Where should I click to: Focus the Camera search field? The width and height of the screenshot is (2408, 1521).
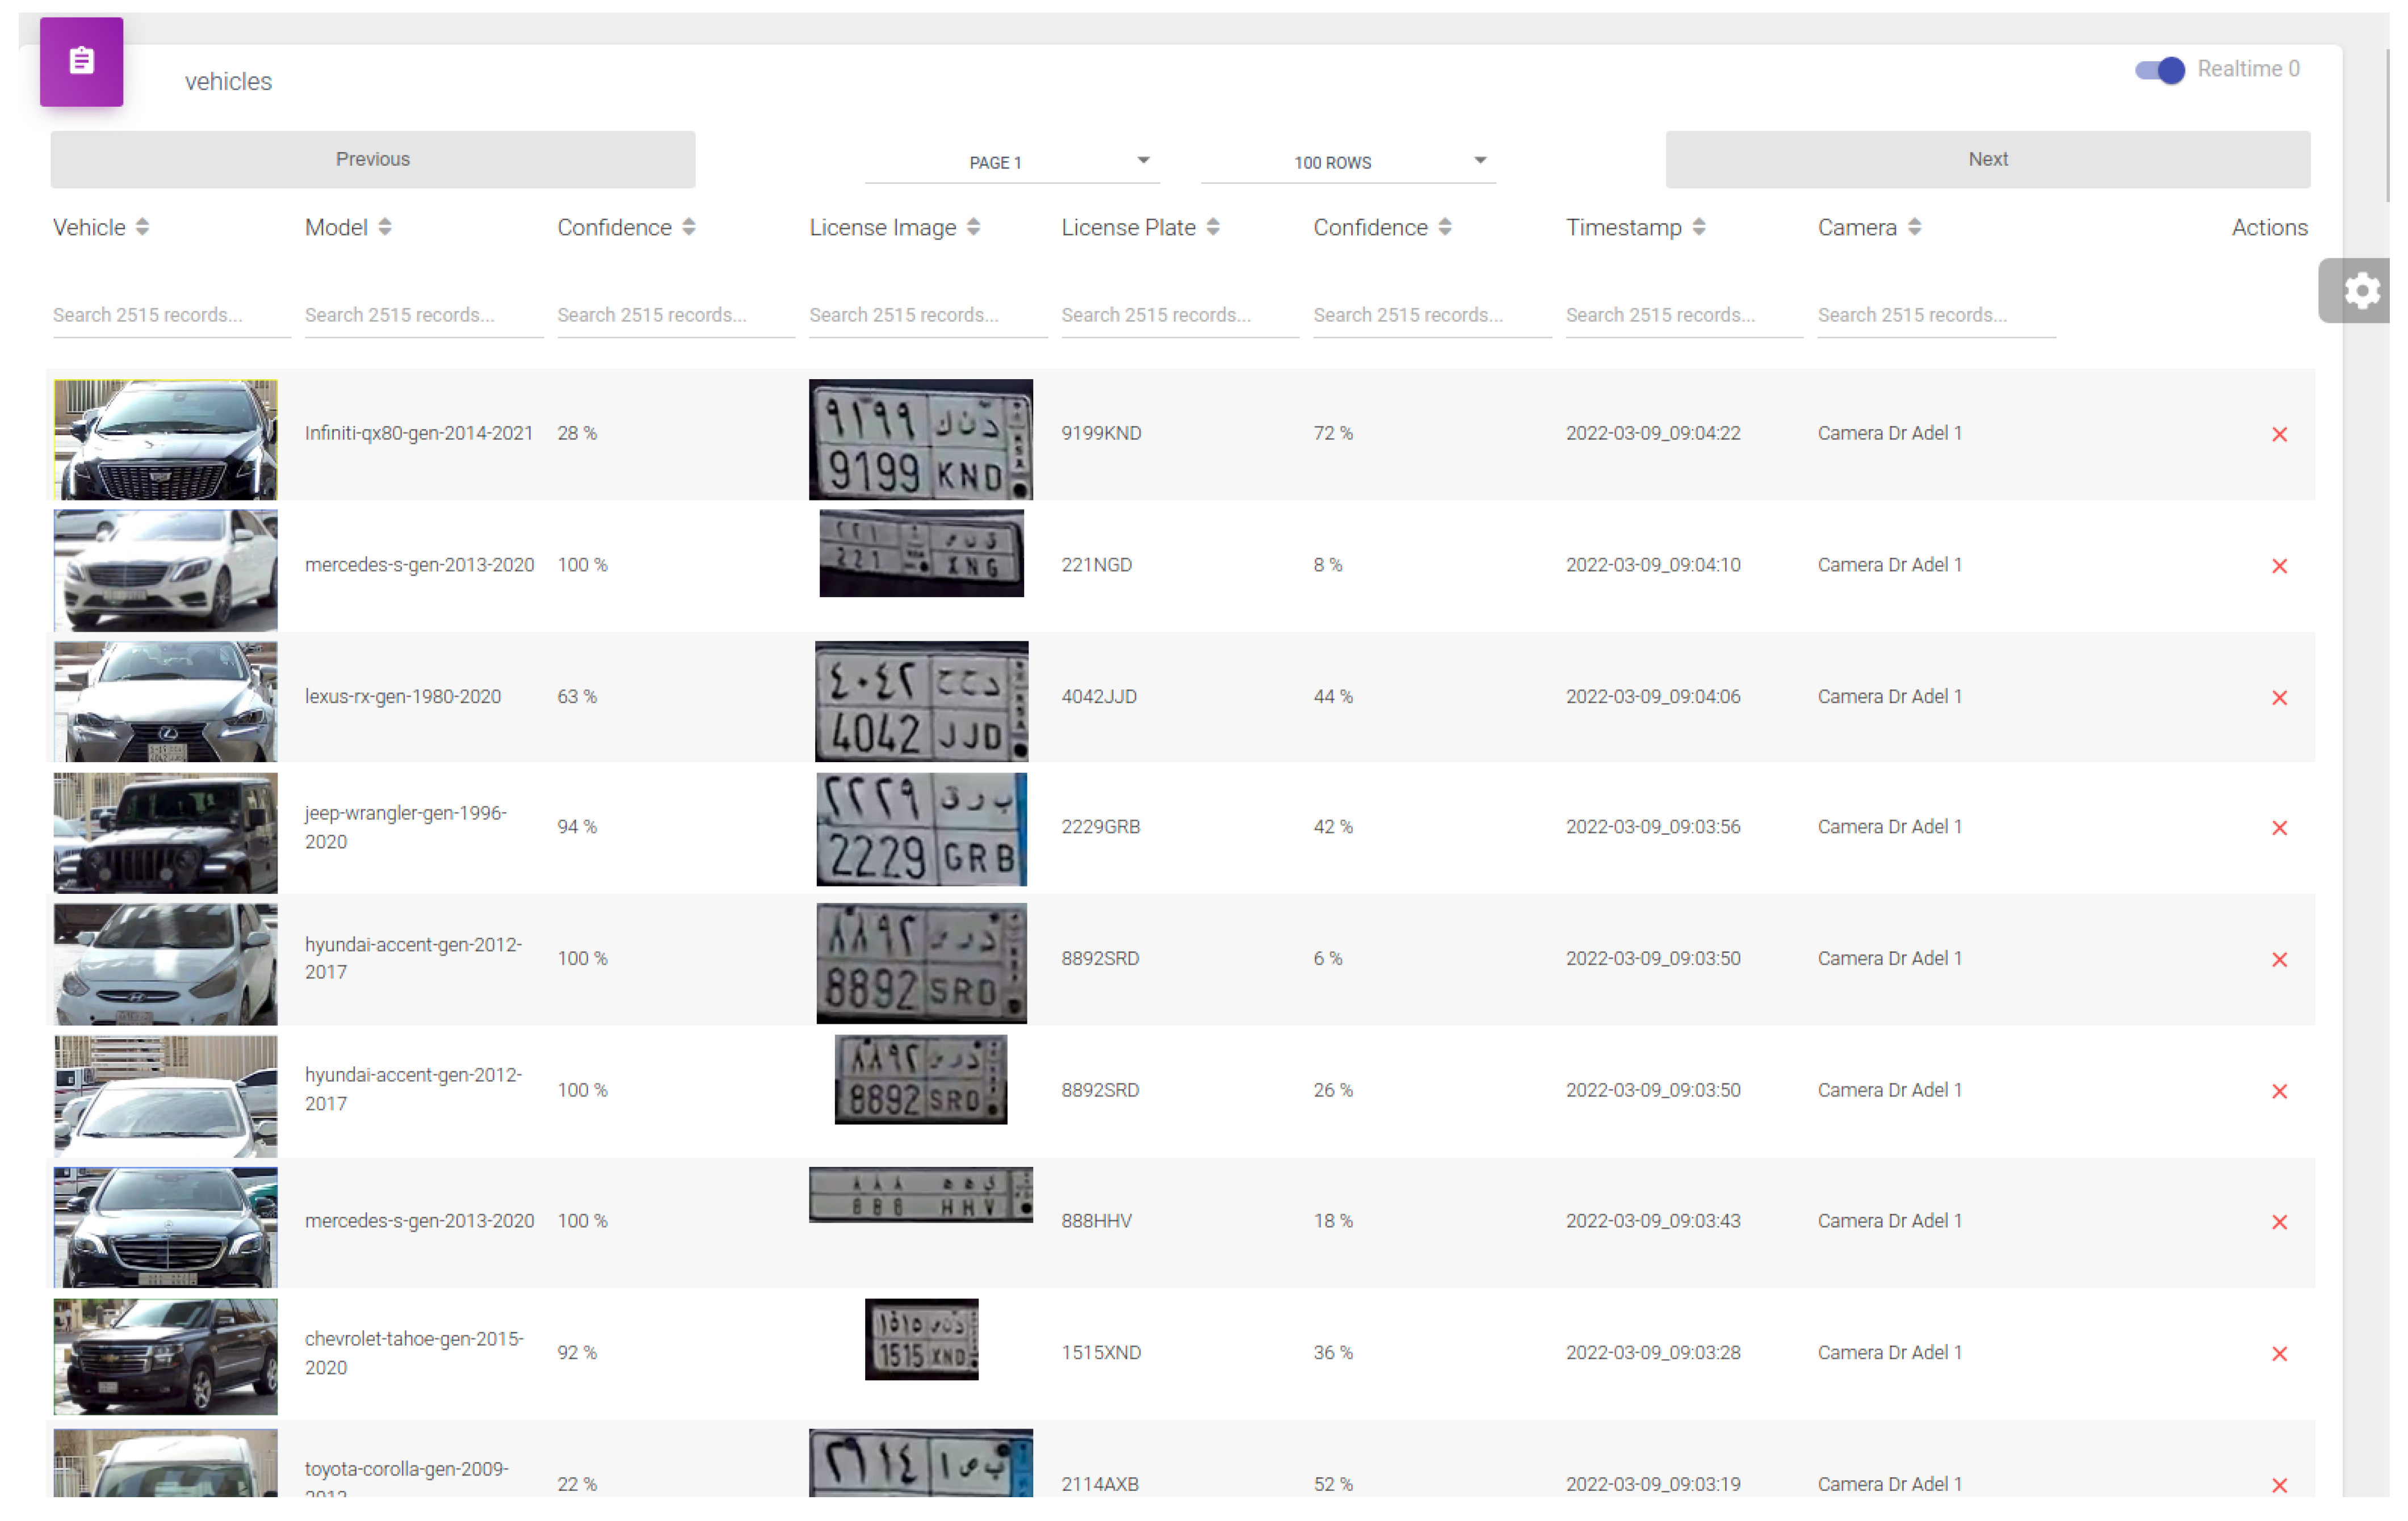click(1936, 315)
